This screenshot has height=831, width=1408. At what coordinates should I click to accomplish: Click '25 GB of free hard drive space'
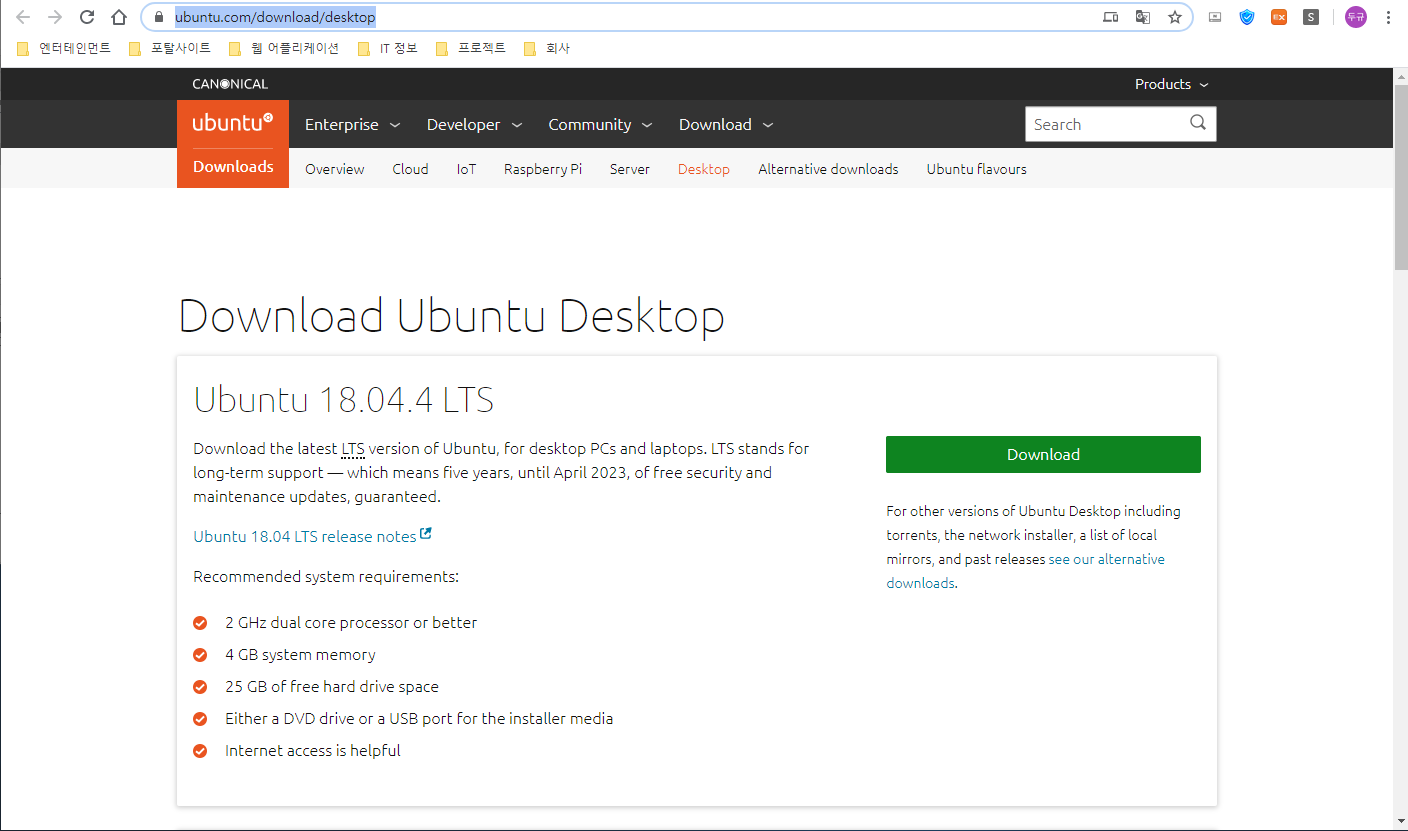tap(332, 686)
